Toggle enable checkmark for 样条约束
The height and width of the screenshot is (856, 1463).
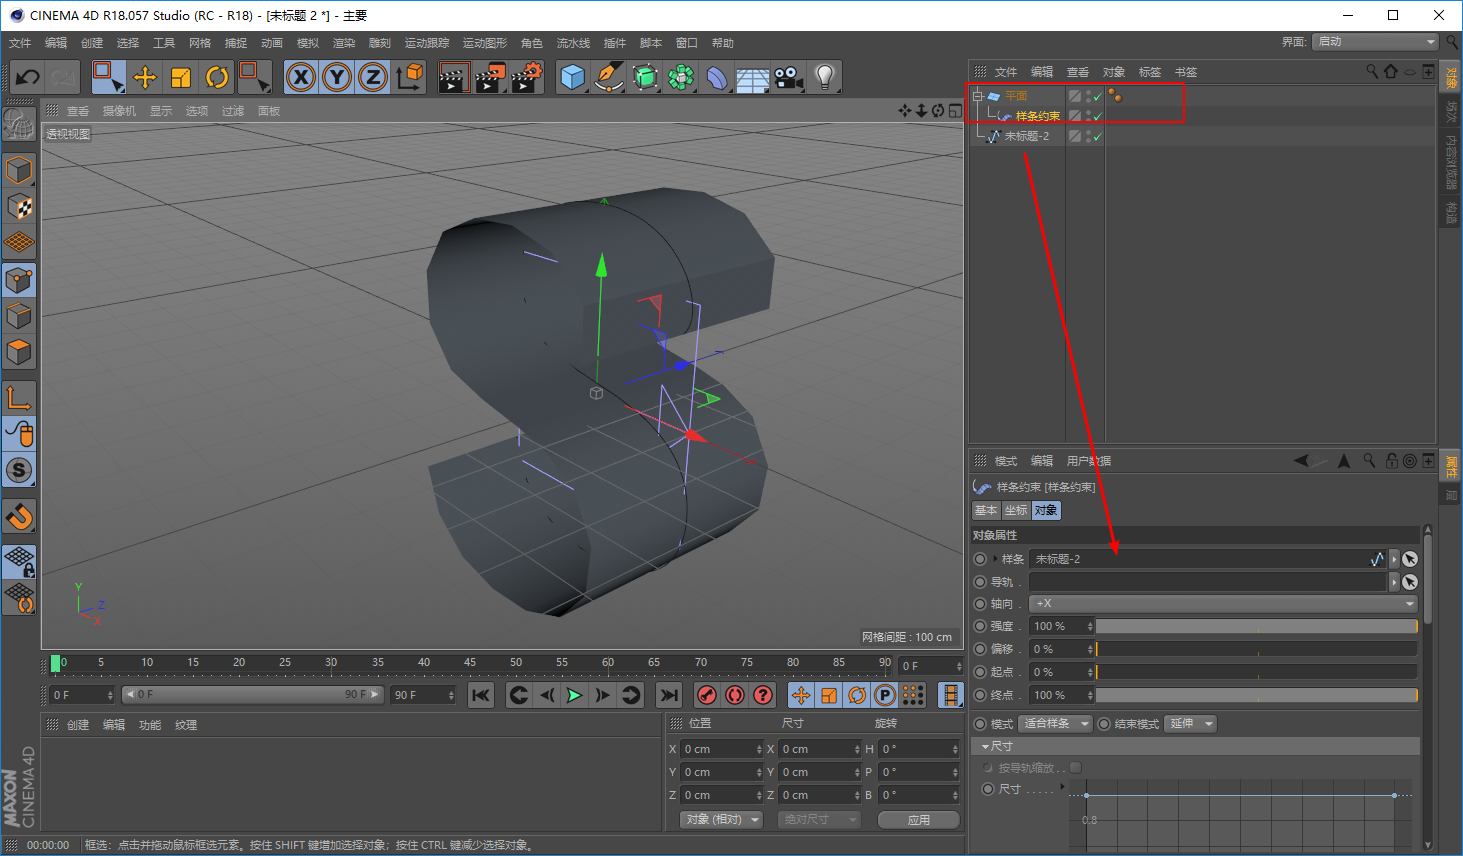tap(1097, 116)
